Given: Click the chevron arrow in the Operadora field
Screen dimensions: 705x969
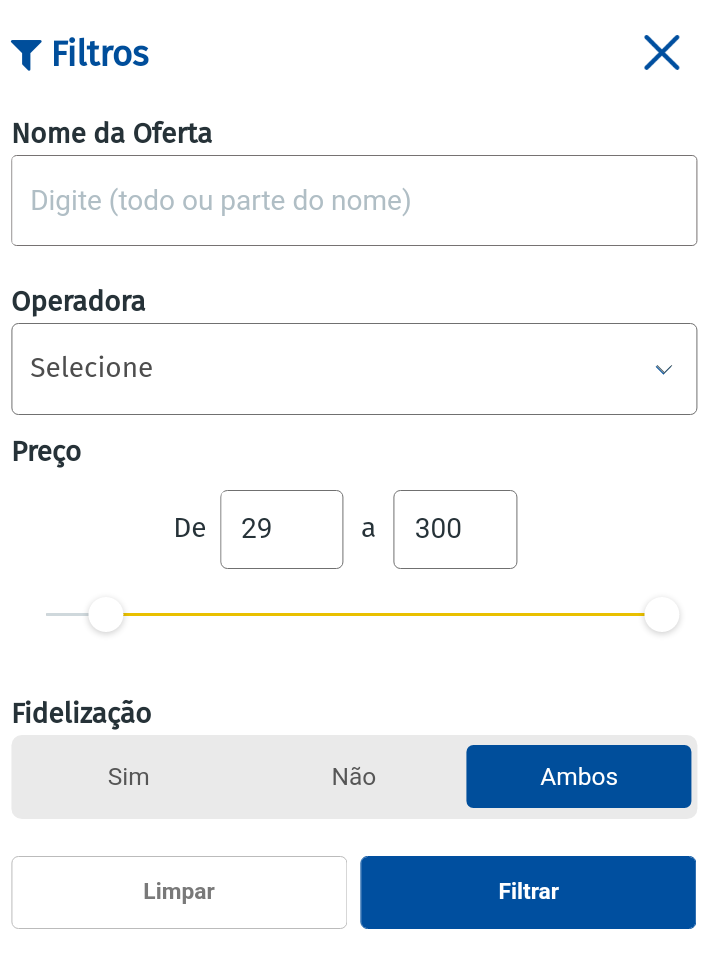Looking at the screenshot, I should coord(664,370).
